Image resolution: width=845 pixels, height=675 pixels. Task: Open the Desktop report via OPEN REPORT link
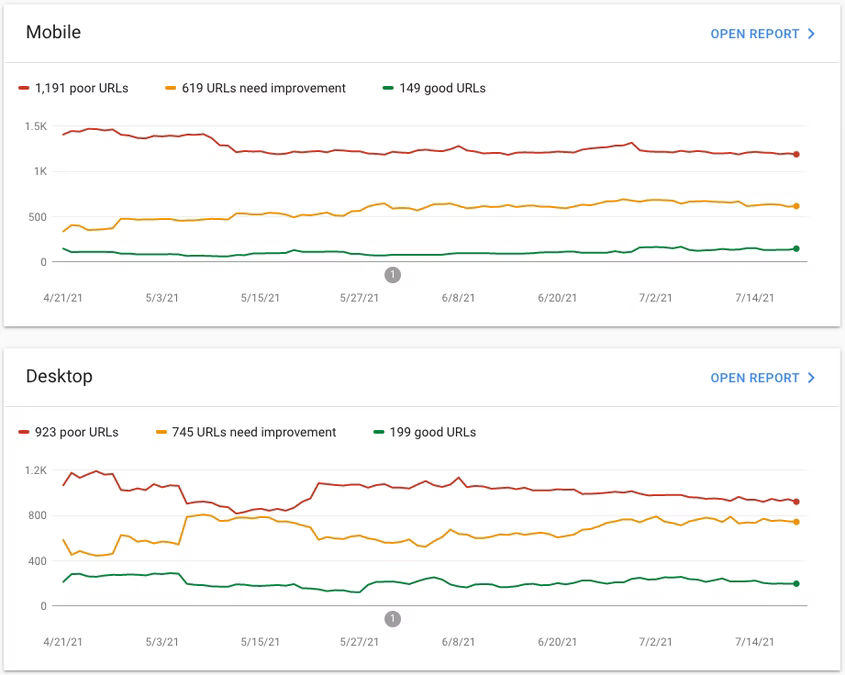pyautogui.click(x=755, y=378)
